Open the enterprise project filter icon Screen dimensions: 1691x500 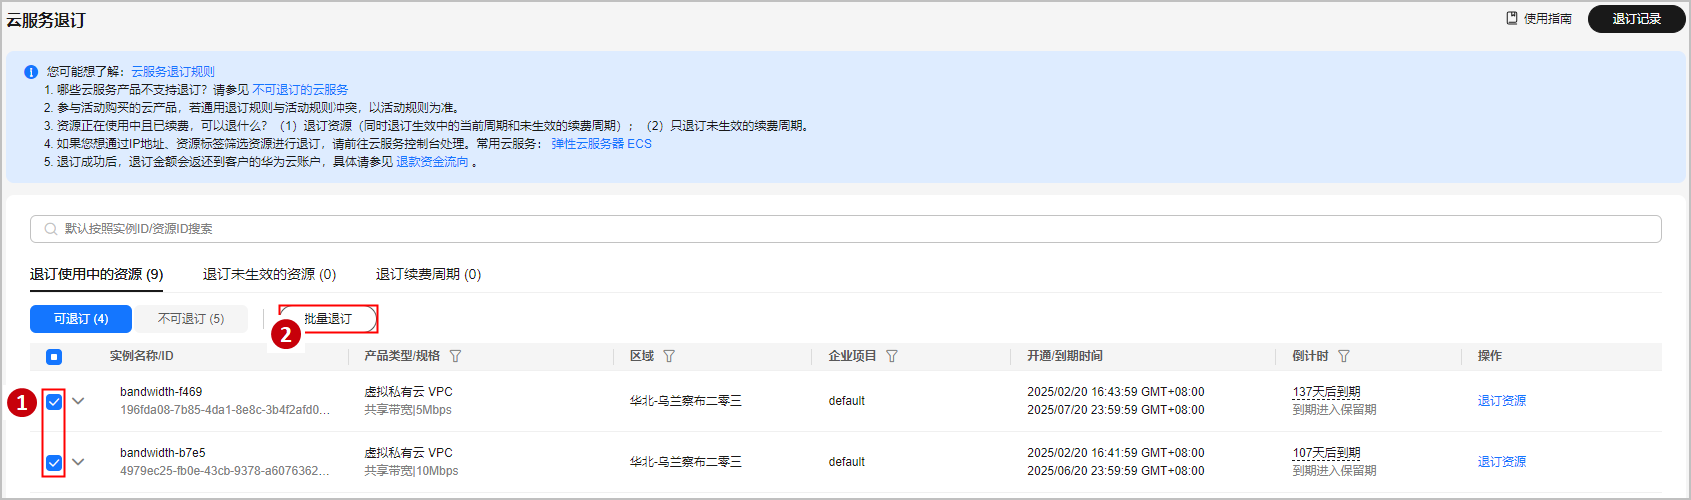[x=892, y=356]
